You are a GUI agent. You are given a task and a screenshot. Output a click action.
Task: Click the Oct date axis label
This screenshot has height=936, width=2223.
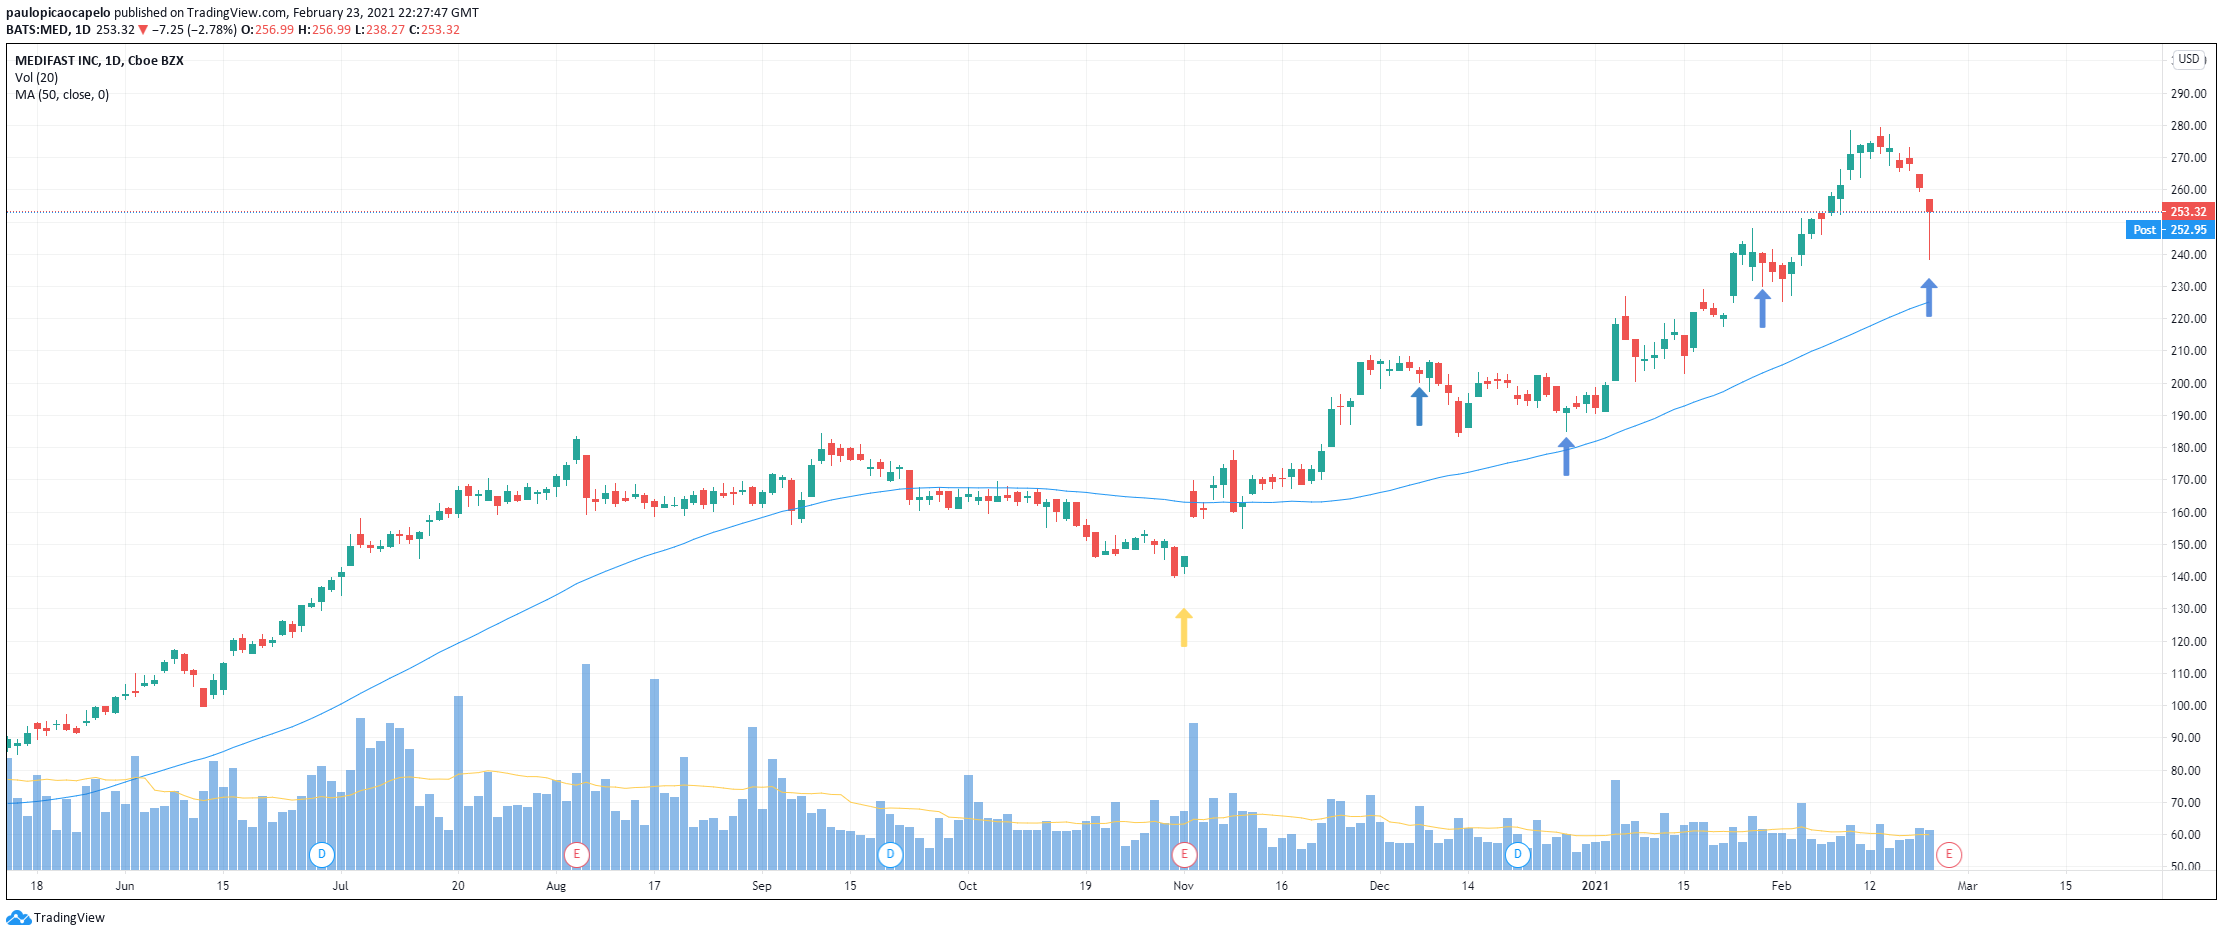(967, 886)
